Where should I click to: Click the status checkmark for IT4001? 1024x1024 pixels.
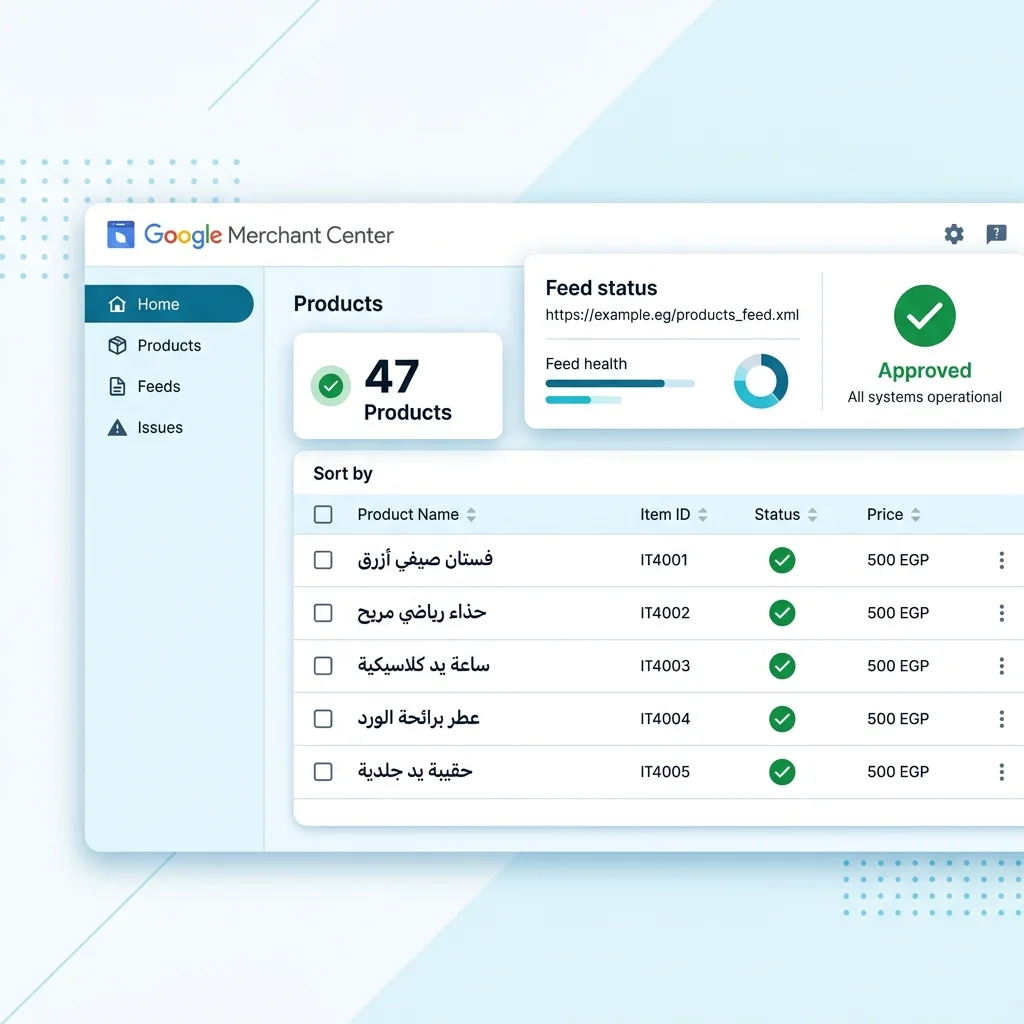pyautogui.click(x=782, y=560)
